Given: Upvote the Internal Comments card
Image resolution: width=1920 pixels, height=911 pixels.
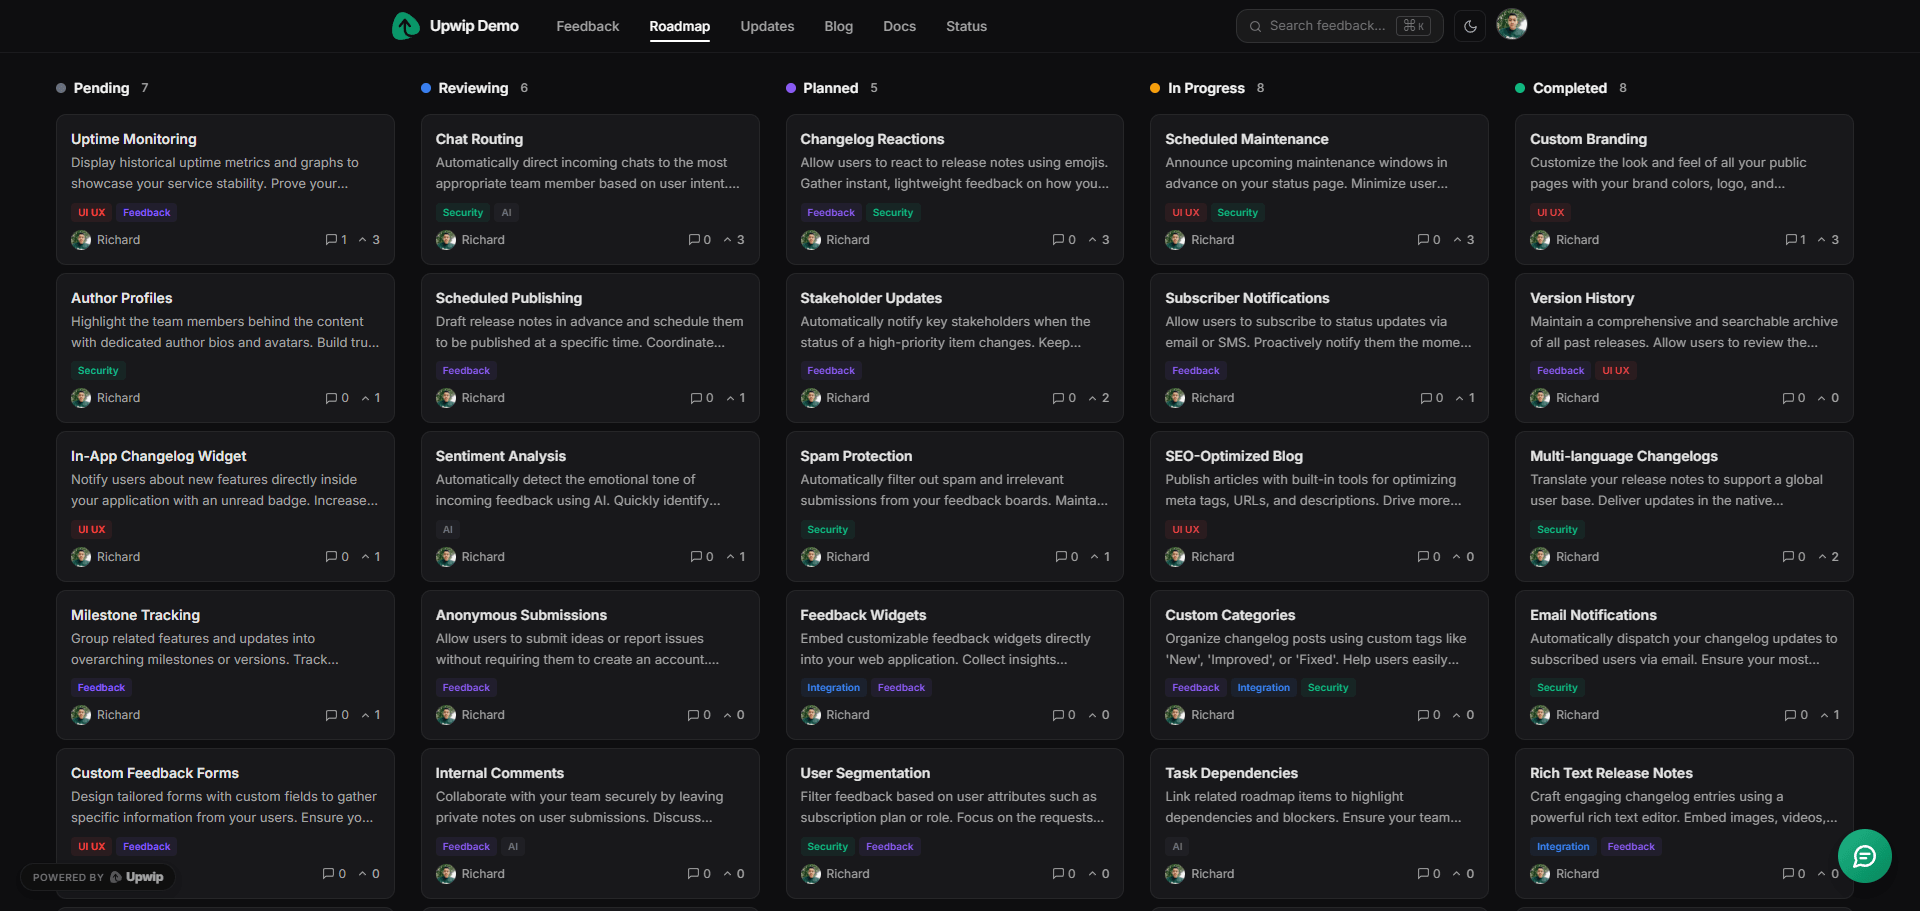Looking at the screenshot, I should coord(734,874).
